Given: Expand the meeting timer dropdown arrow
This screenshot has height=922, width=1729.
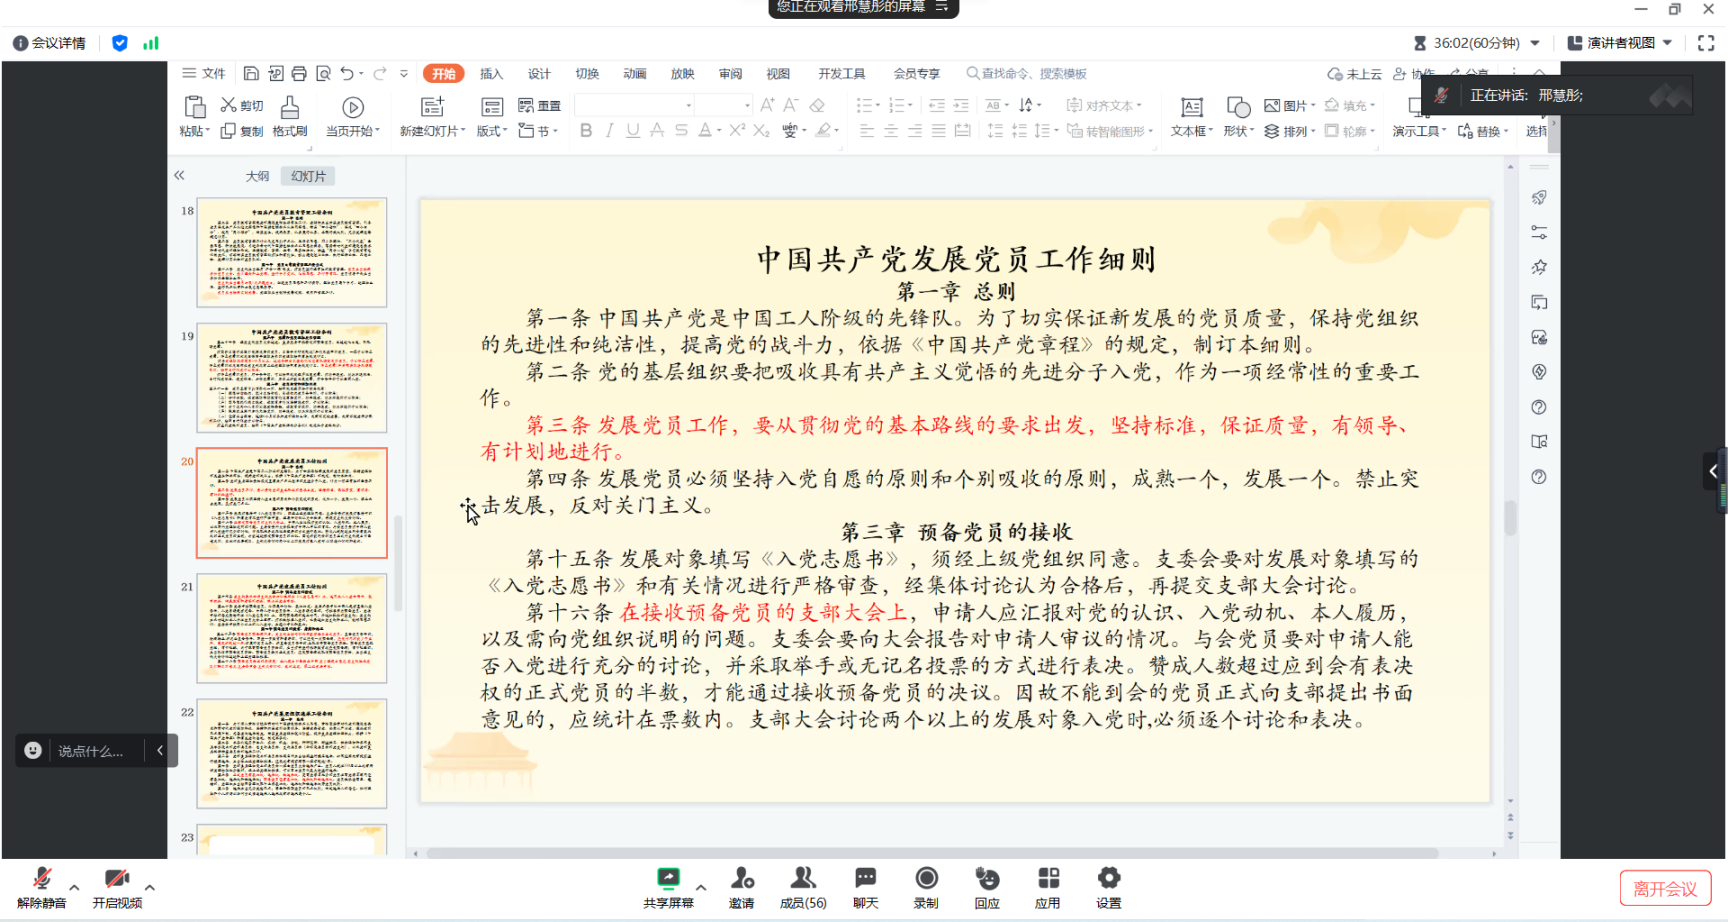Looking at the screenshot, I should pos(1535,43).
